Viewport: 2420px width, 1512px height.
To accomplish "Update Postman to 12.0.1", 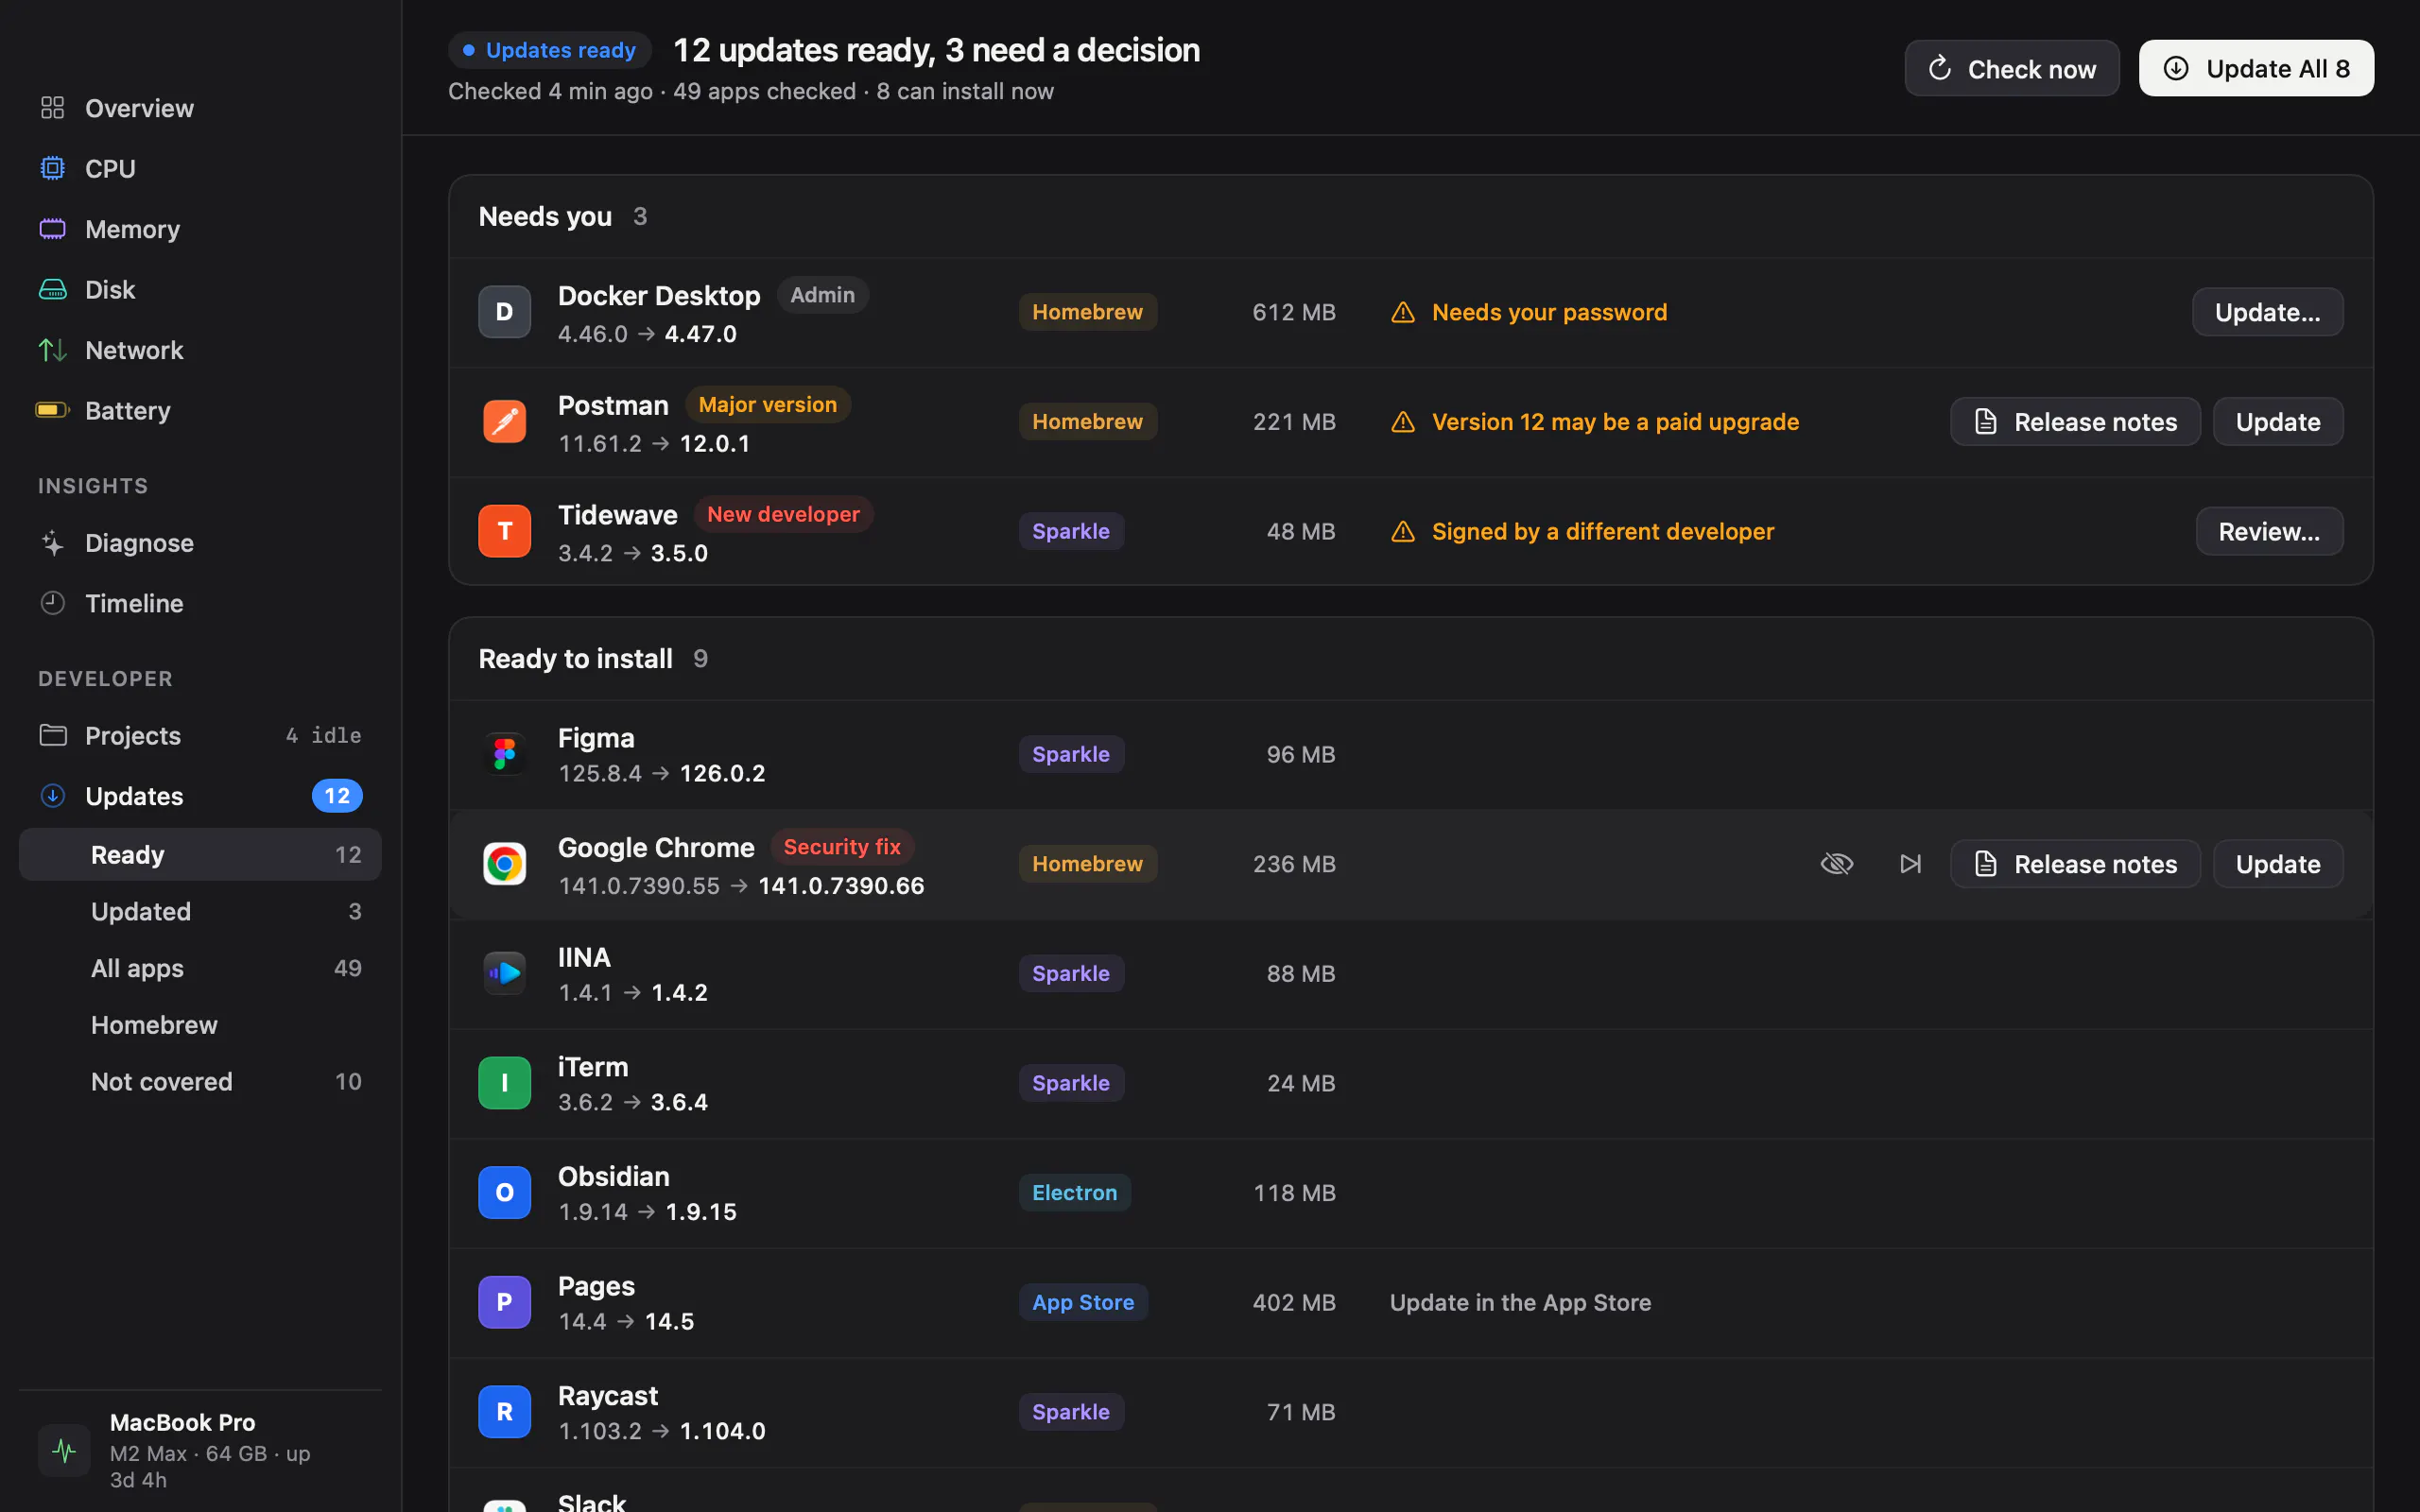I will tap(2278, 422).
